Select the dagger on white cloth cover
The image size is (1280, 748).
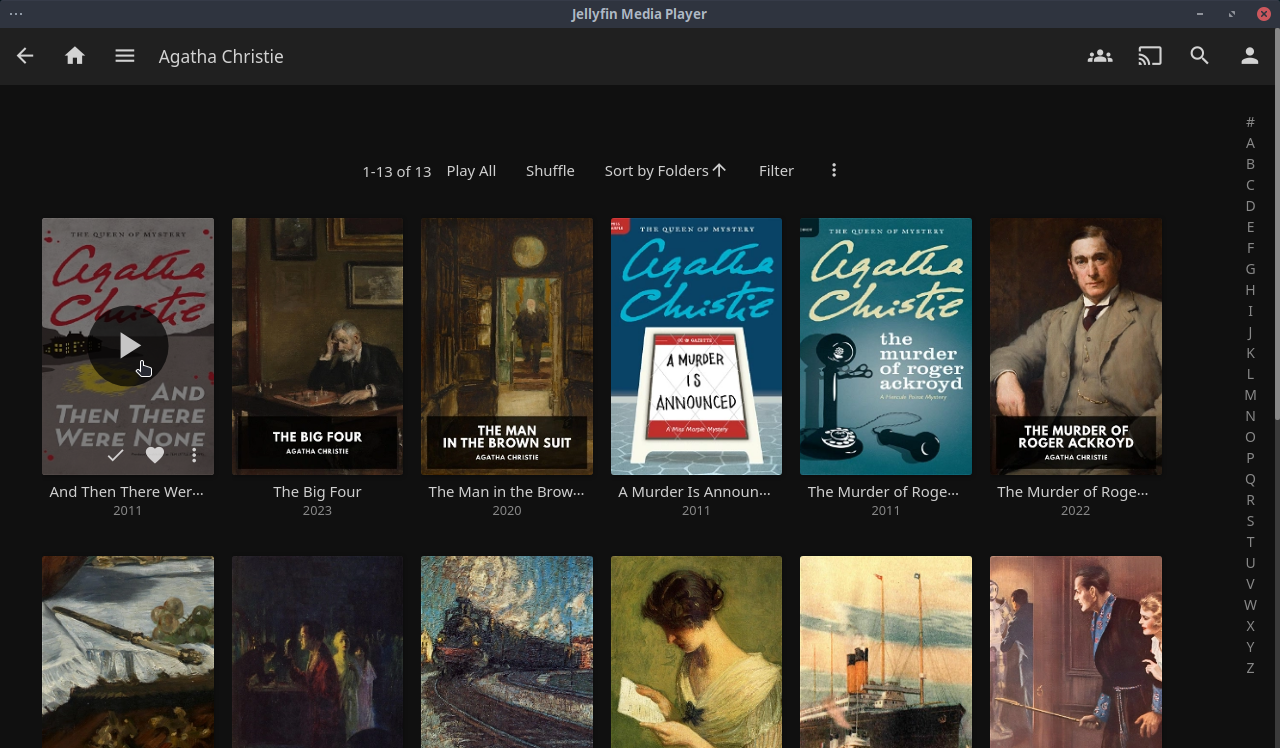coord(128,652)
